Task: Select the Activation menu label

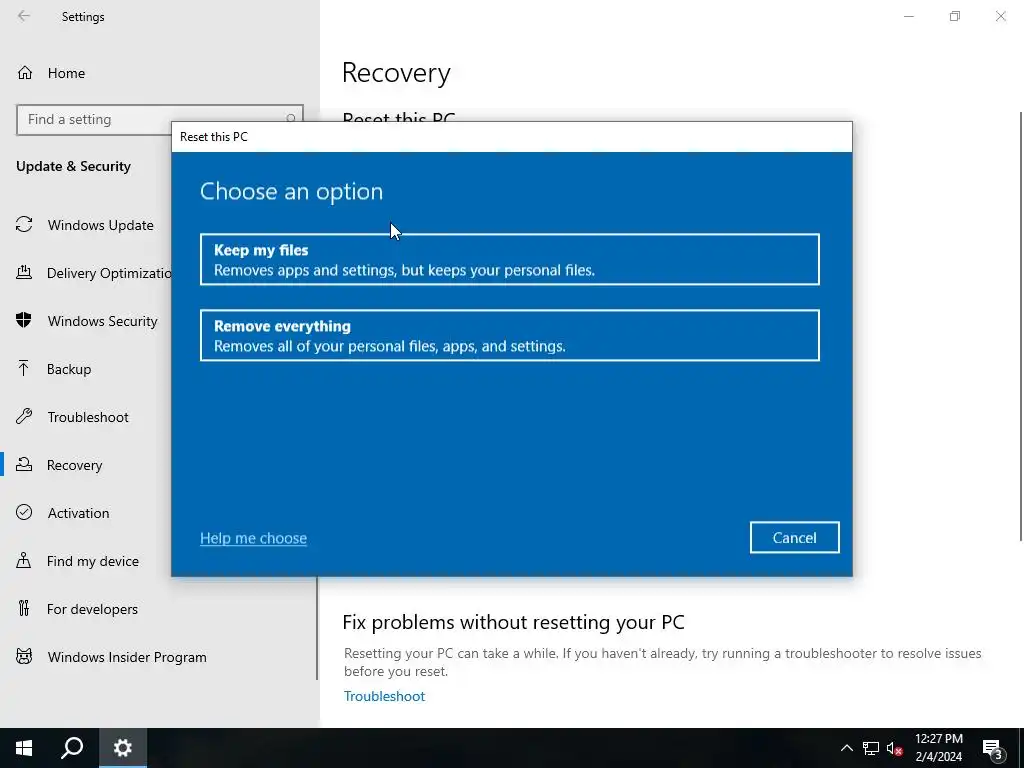Action: click(x=78, y=513)
